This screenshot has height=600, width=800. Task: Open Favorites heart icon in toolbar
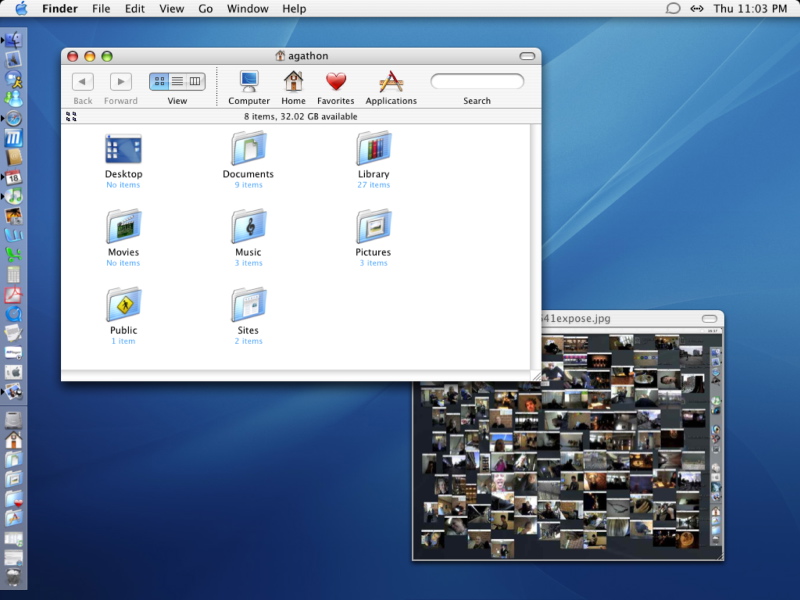coord(336,82)
